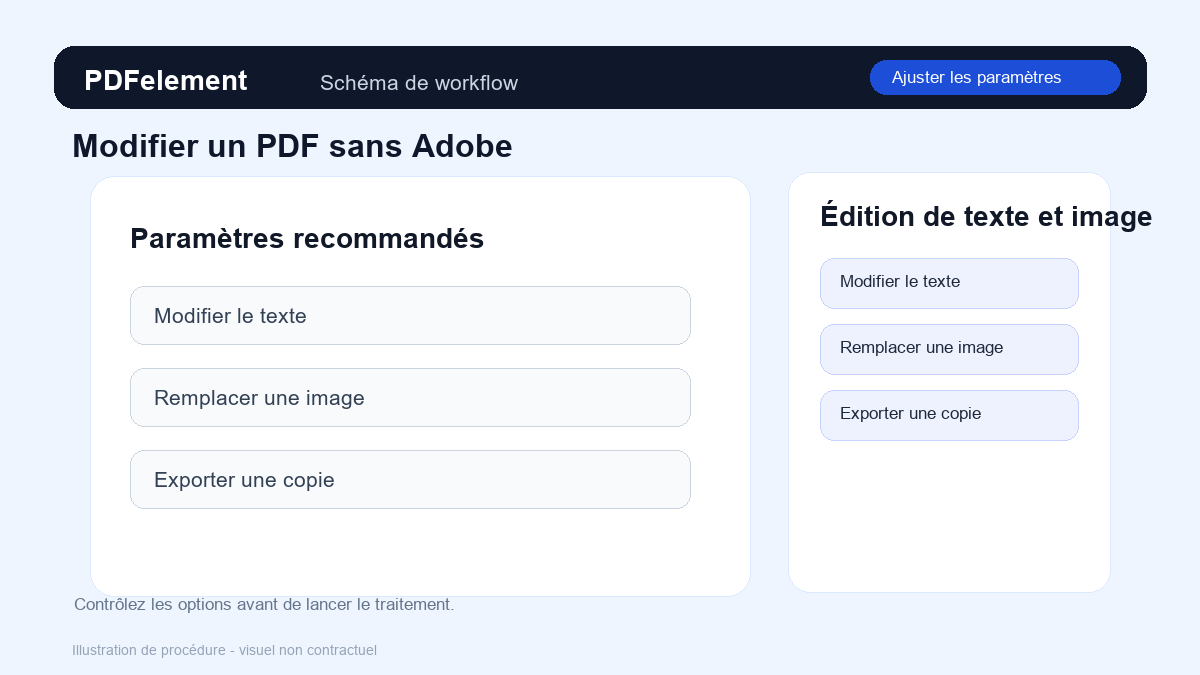Click the Contrôlez les options avant de lancer text
The image size is (1200, 675).
(264, 605)
